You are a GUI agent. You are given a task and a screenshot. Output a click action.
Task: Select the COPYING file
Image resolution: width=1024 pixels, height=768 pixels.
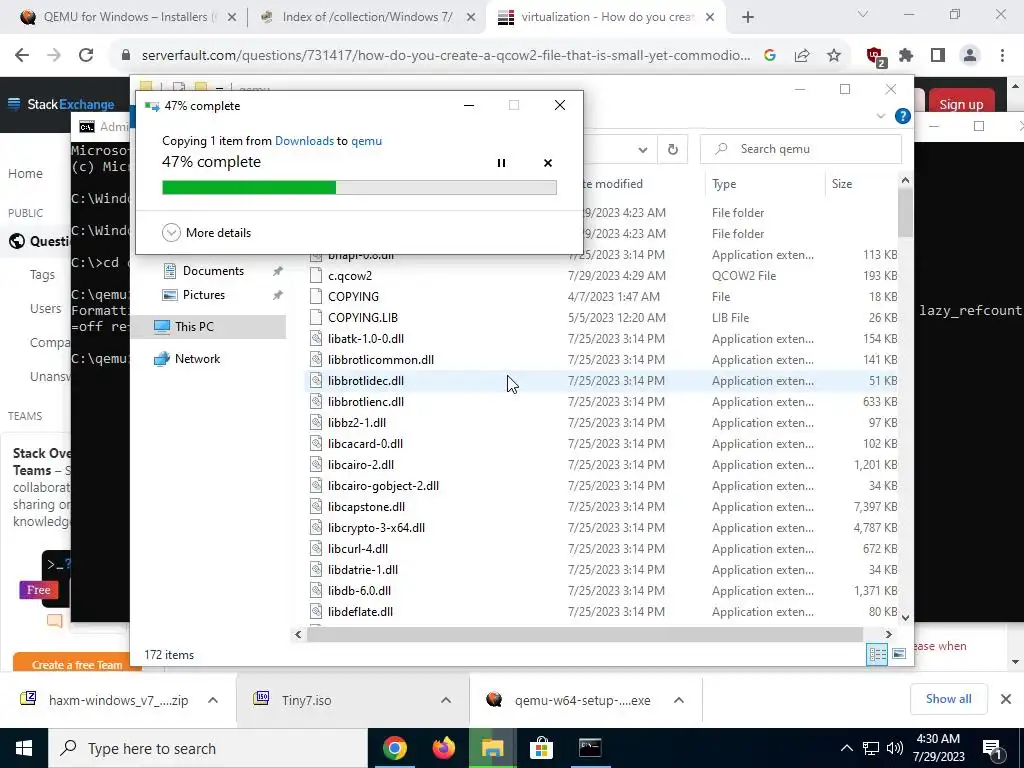click(x=353, y=296)
